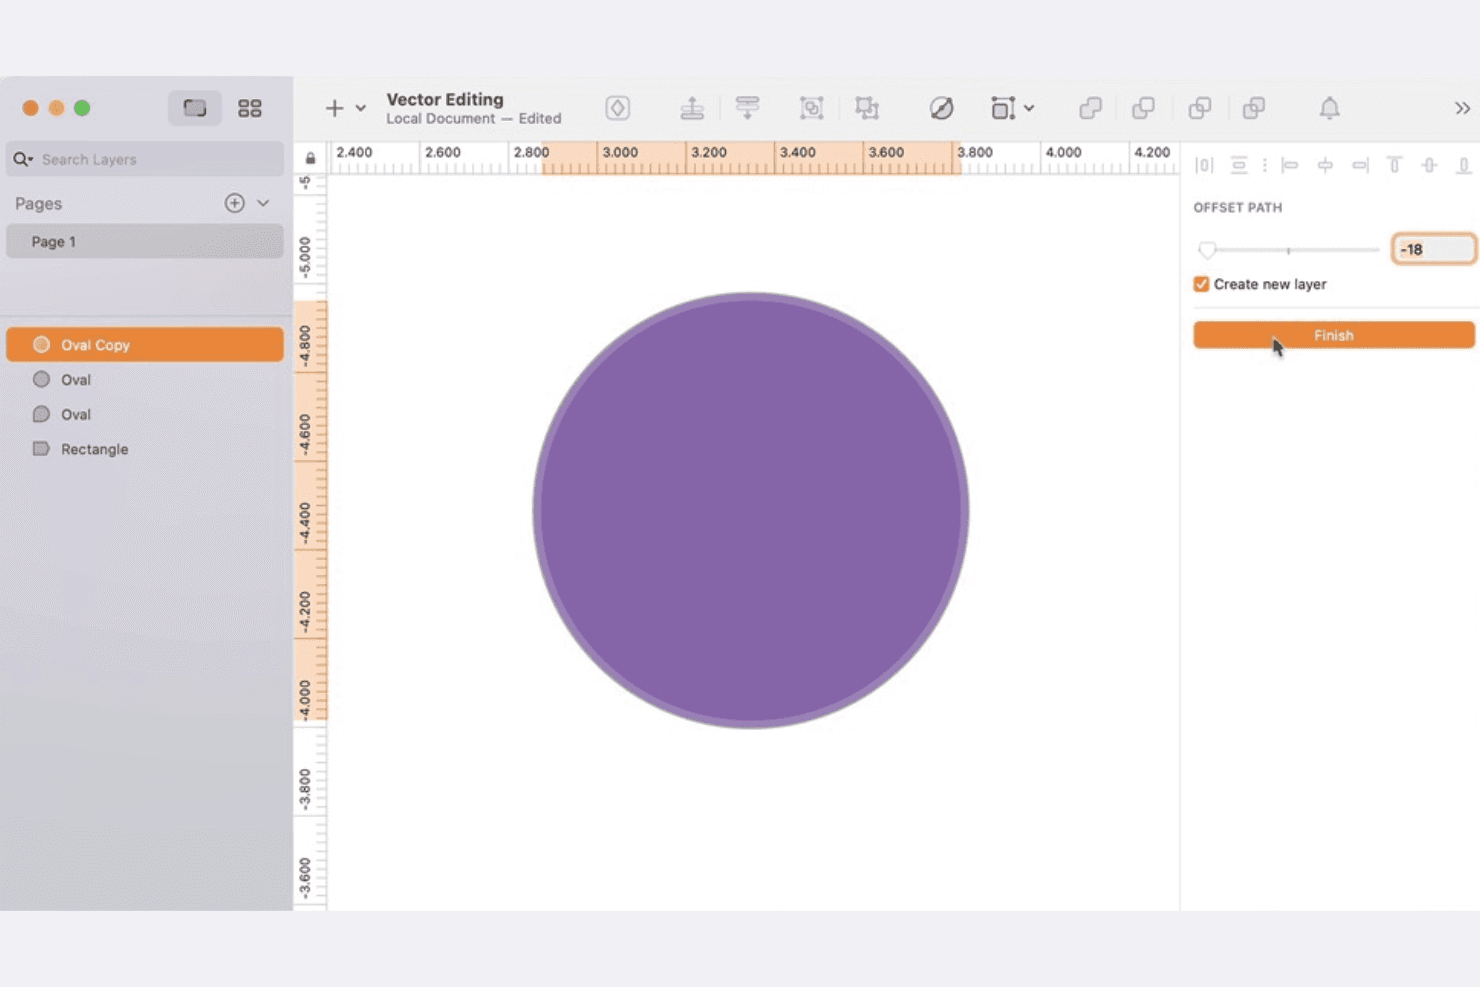Click the Offset Path slider handle
Image resolution: width=1480 pixels, height=987 pixels.
coord(1207,249)
